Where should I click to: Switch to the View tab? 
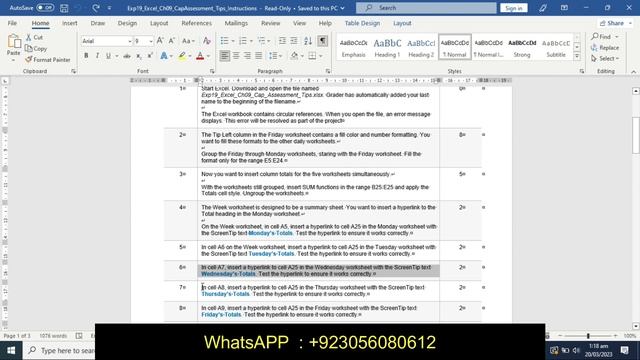[299, 23]
